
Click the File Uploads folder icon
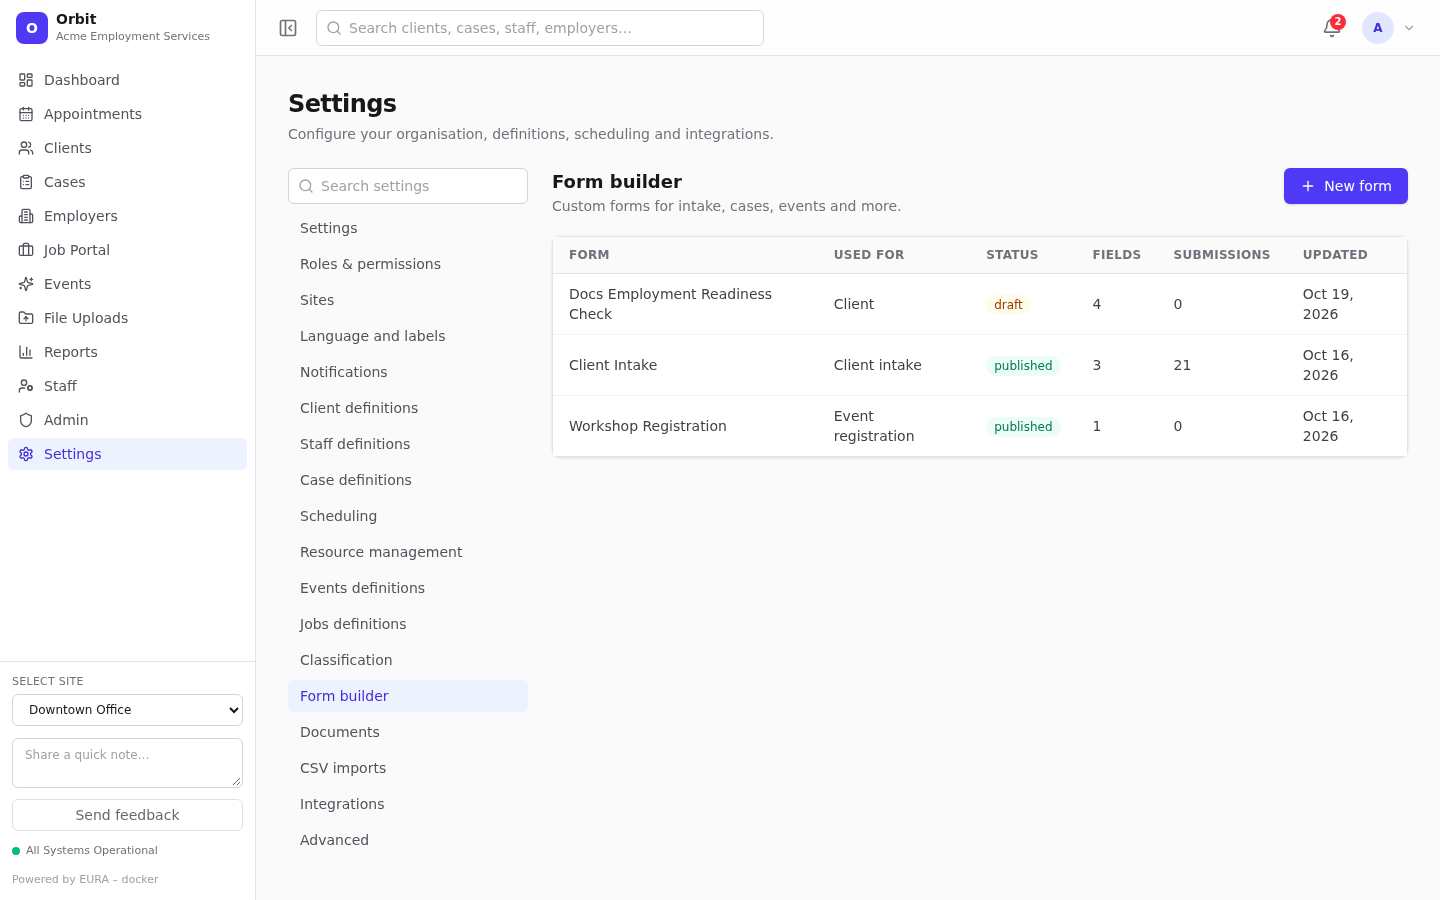coord(26,318)
